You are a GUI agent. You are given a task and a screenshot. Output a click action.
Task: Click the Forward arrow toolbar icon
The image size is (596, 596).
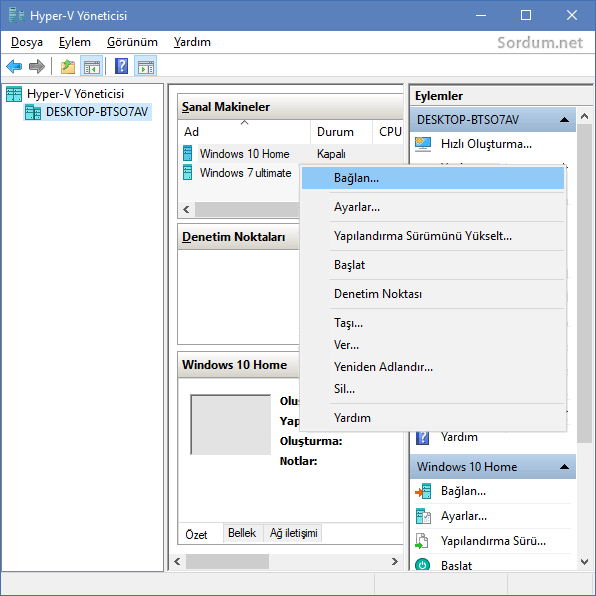37,67
